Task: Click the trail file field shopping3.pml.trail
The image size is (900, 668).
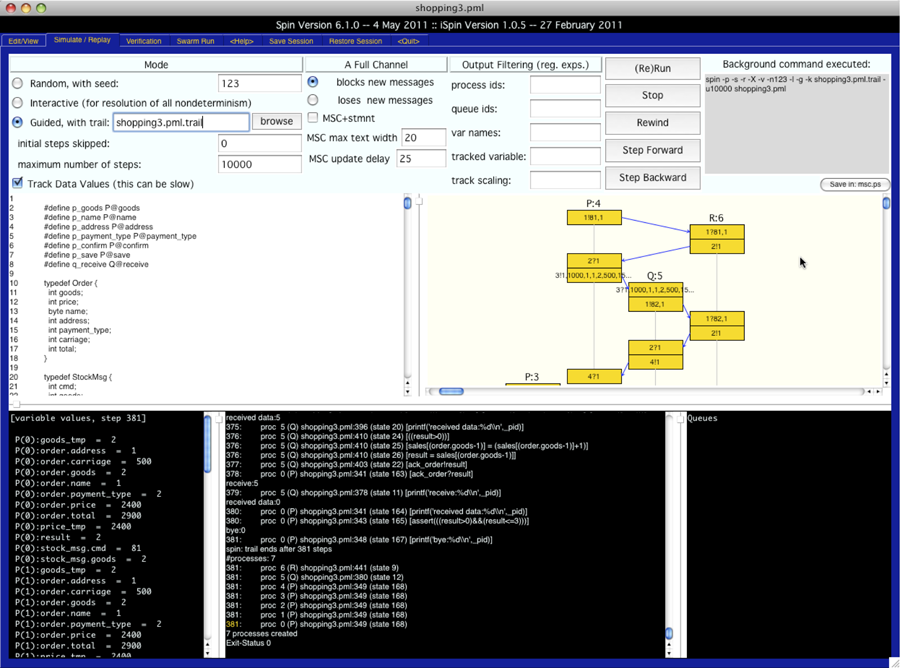Action: click(x=181, y=122)
